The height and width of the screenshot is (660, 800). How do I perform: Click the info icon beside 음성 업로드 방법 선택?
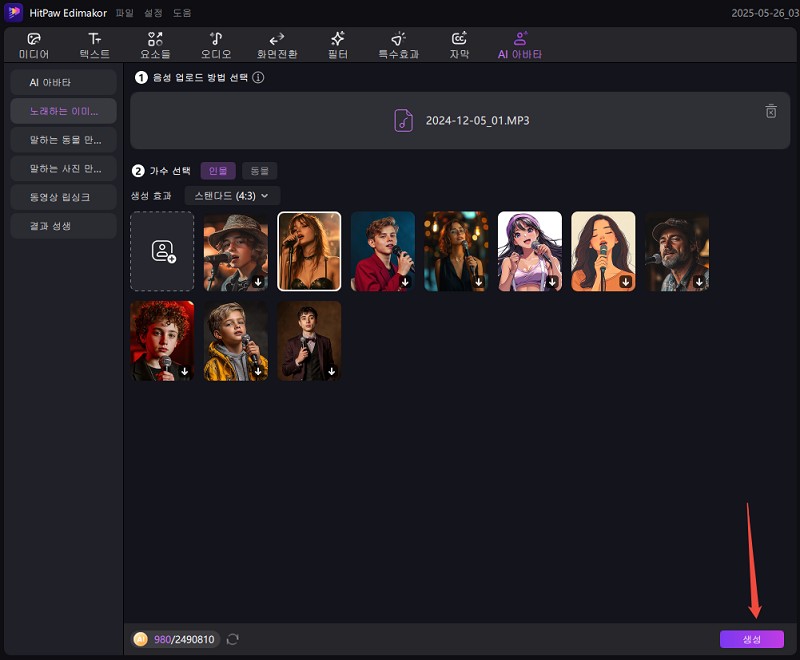(x=258, y=78)
